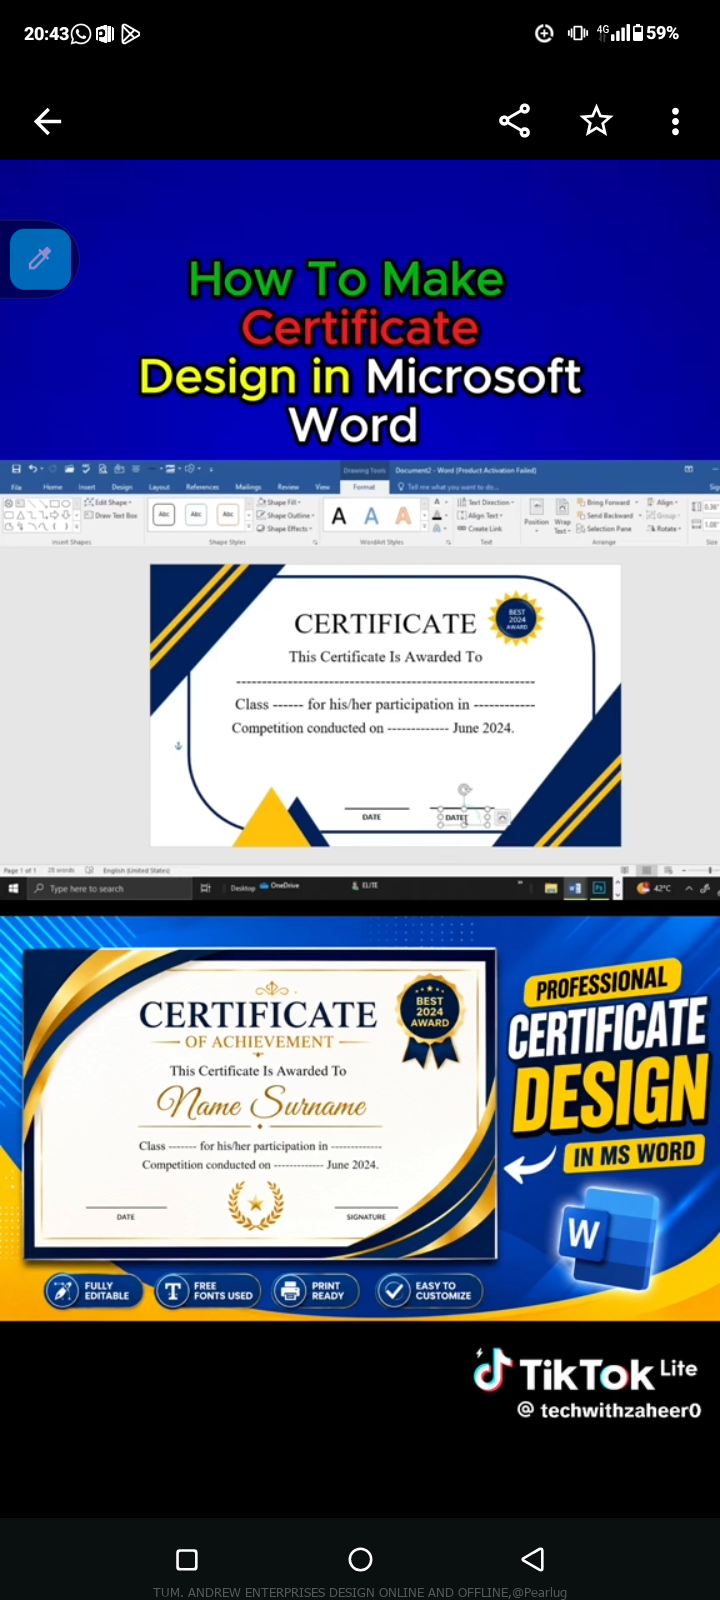Screen dimensions: 720x1600
Task: Switch to the Review ribbon tab
Action: [288, 487]
